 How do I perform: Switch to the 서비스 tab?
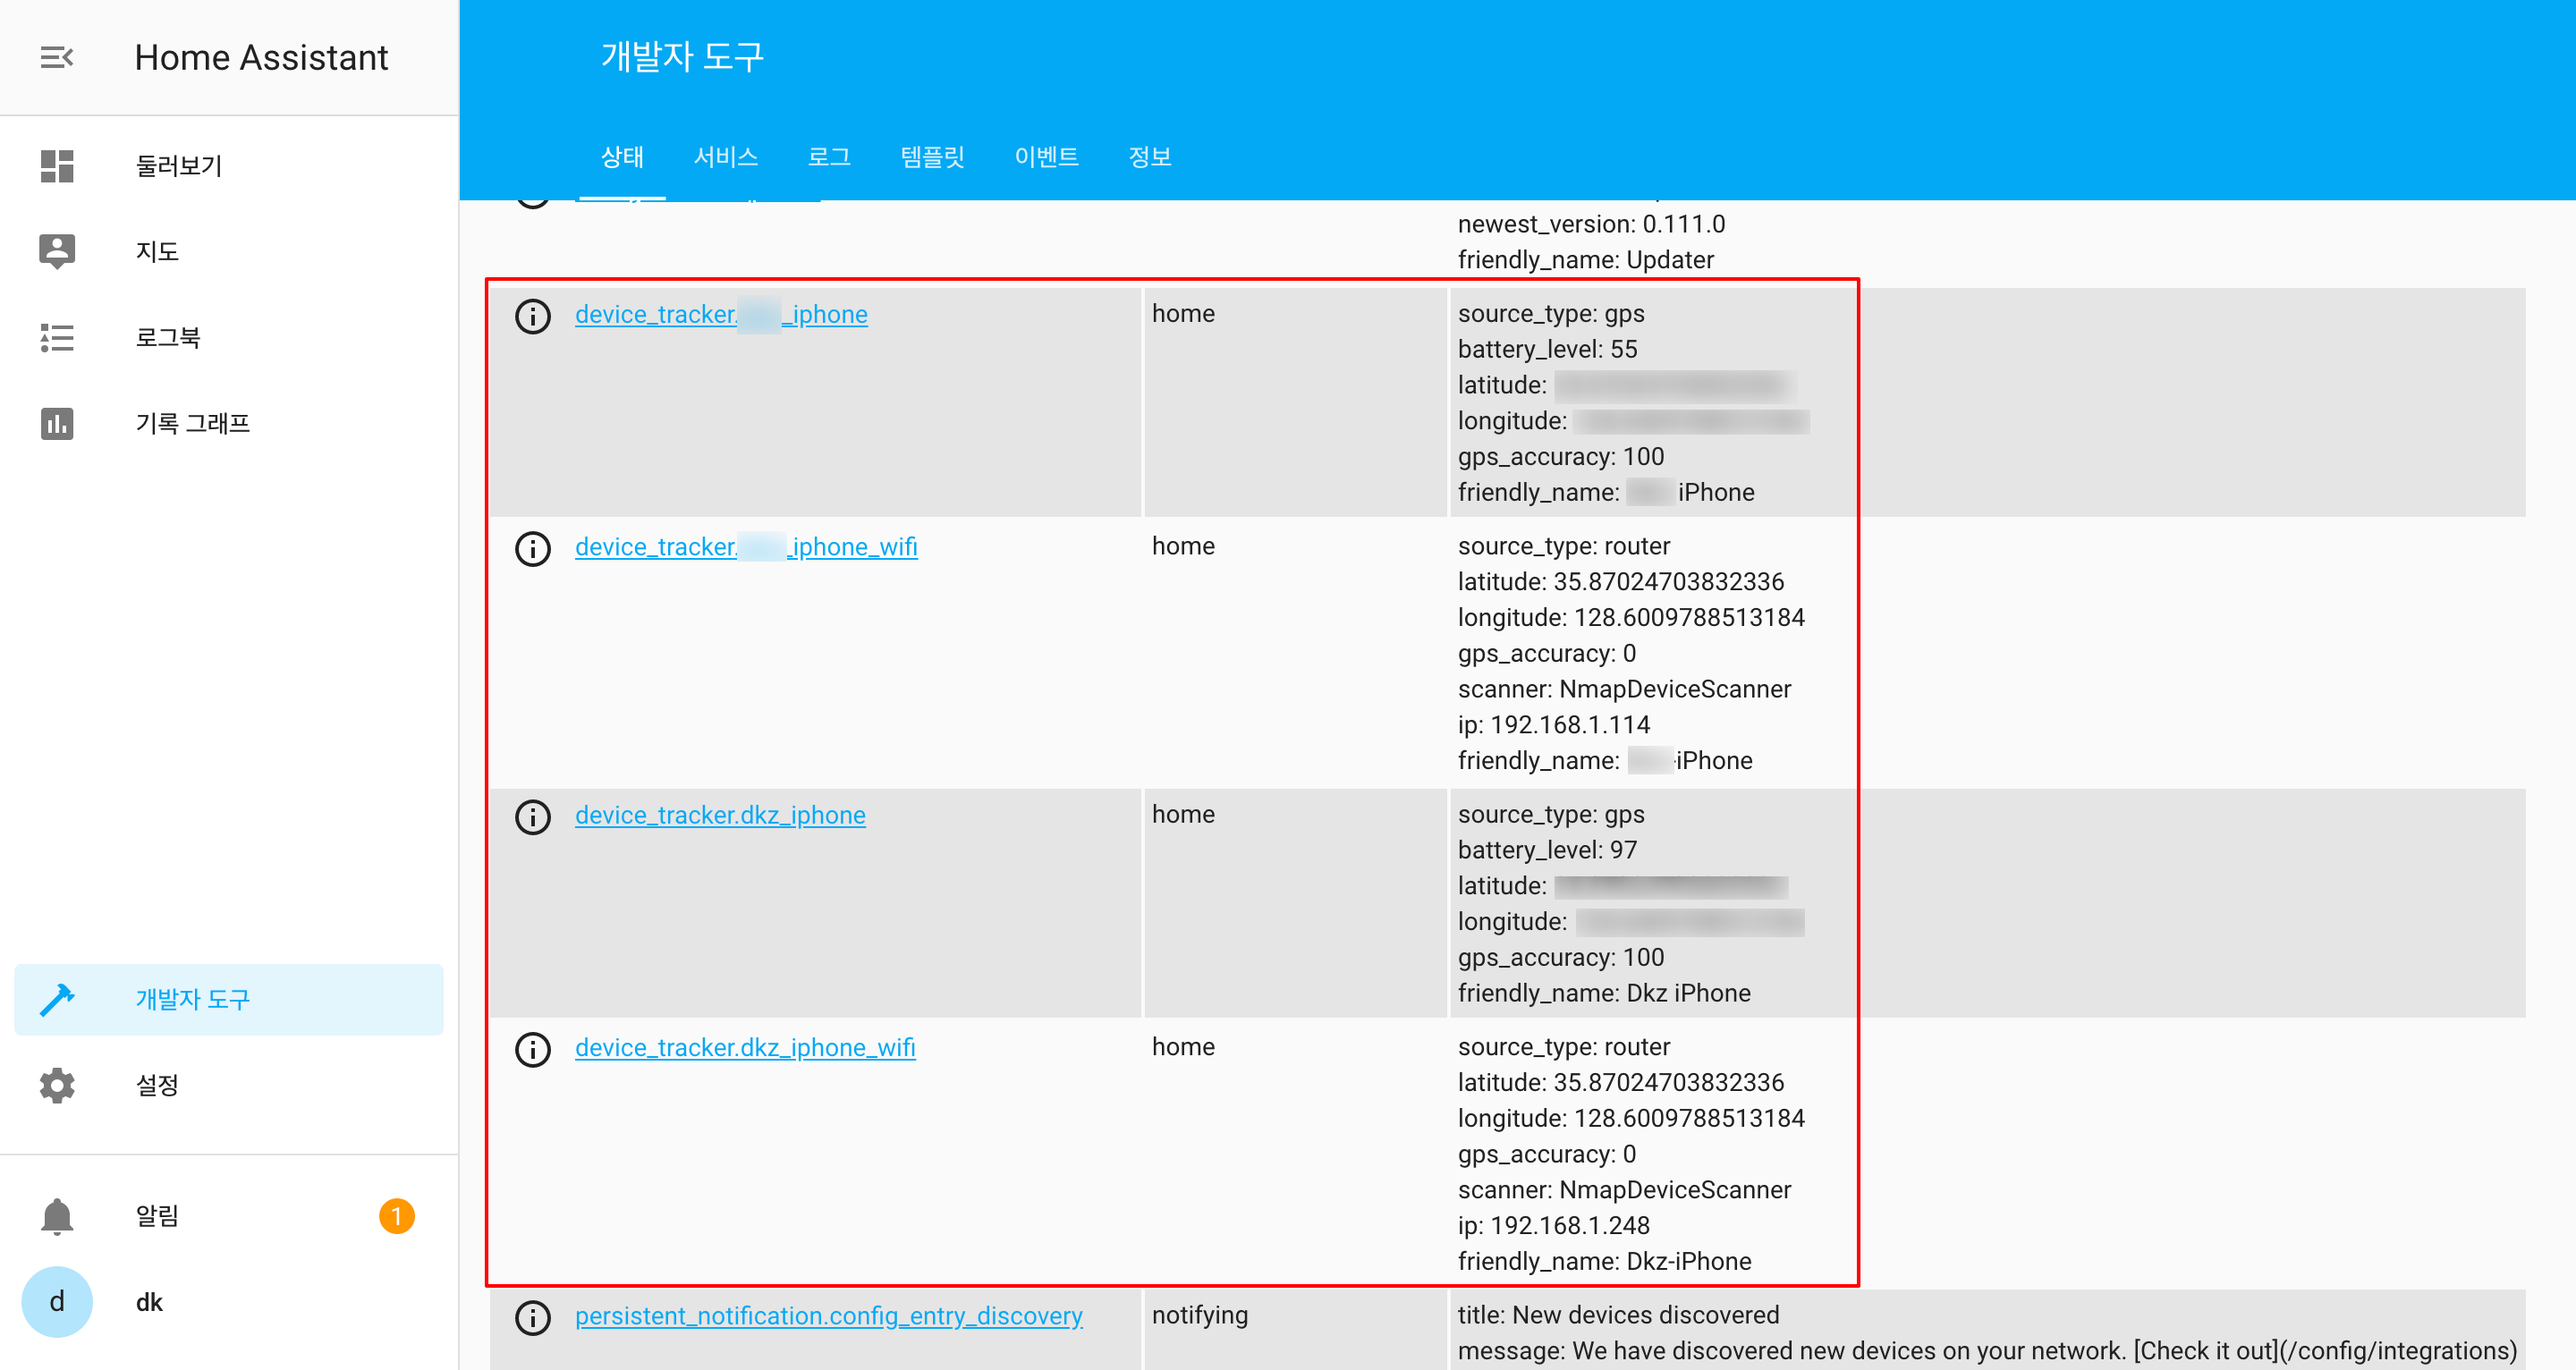click(x=725, y=157)
